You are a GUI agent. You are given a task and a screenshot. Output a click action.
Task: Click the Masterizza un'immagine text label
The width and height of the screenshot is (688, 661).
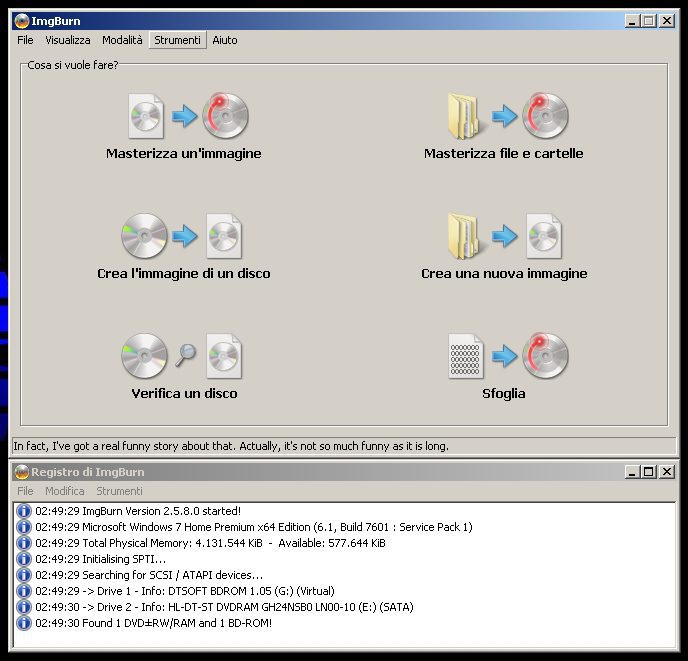[x=184, y=154]
